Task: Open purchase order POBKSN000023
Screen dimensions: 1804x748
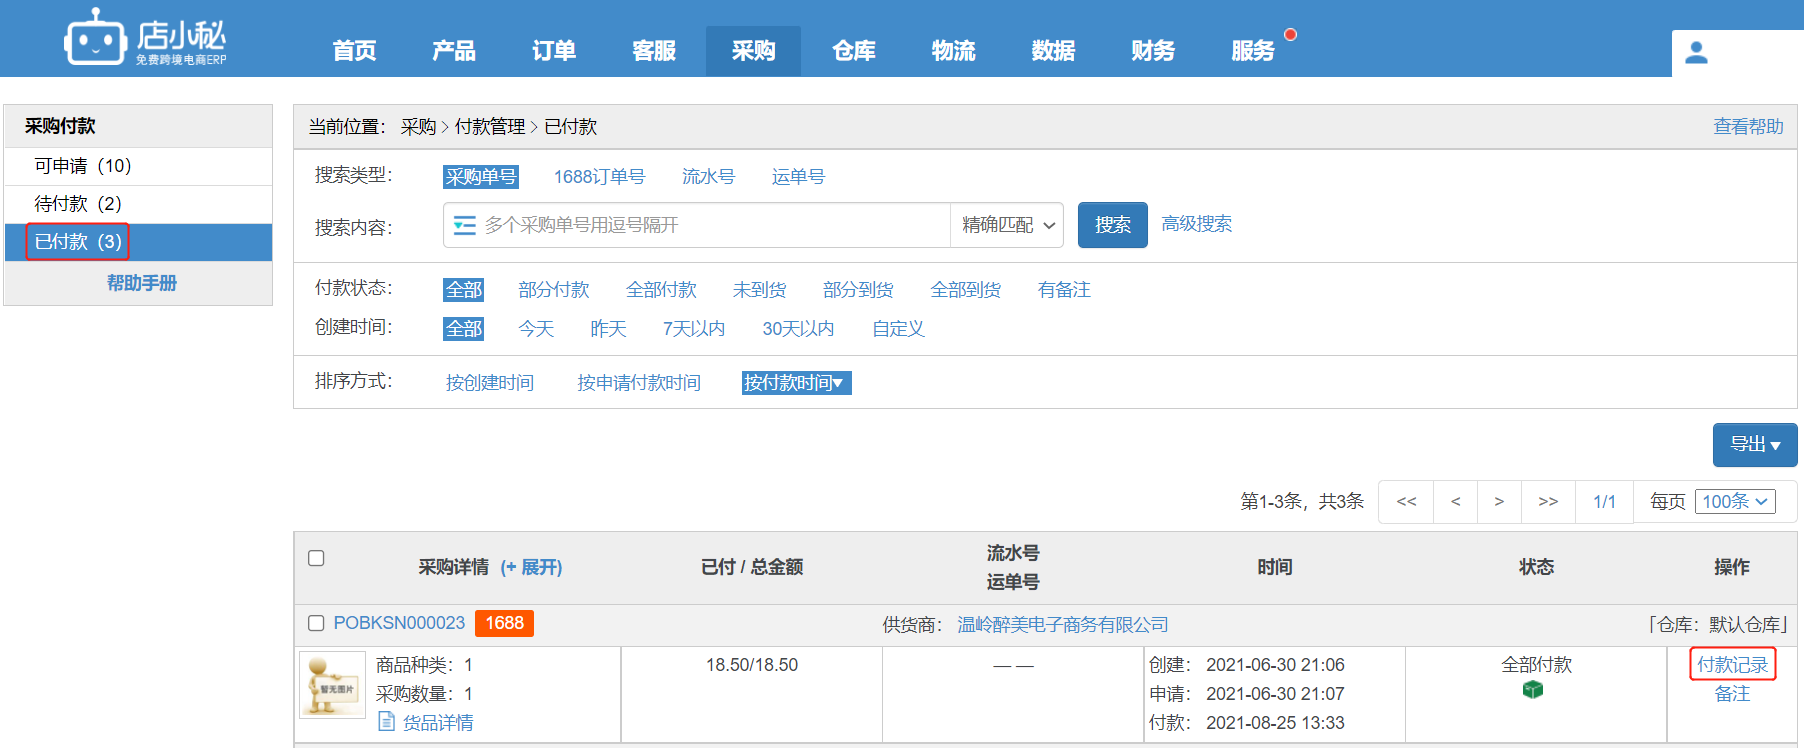Action: [x=399, y=623]
